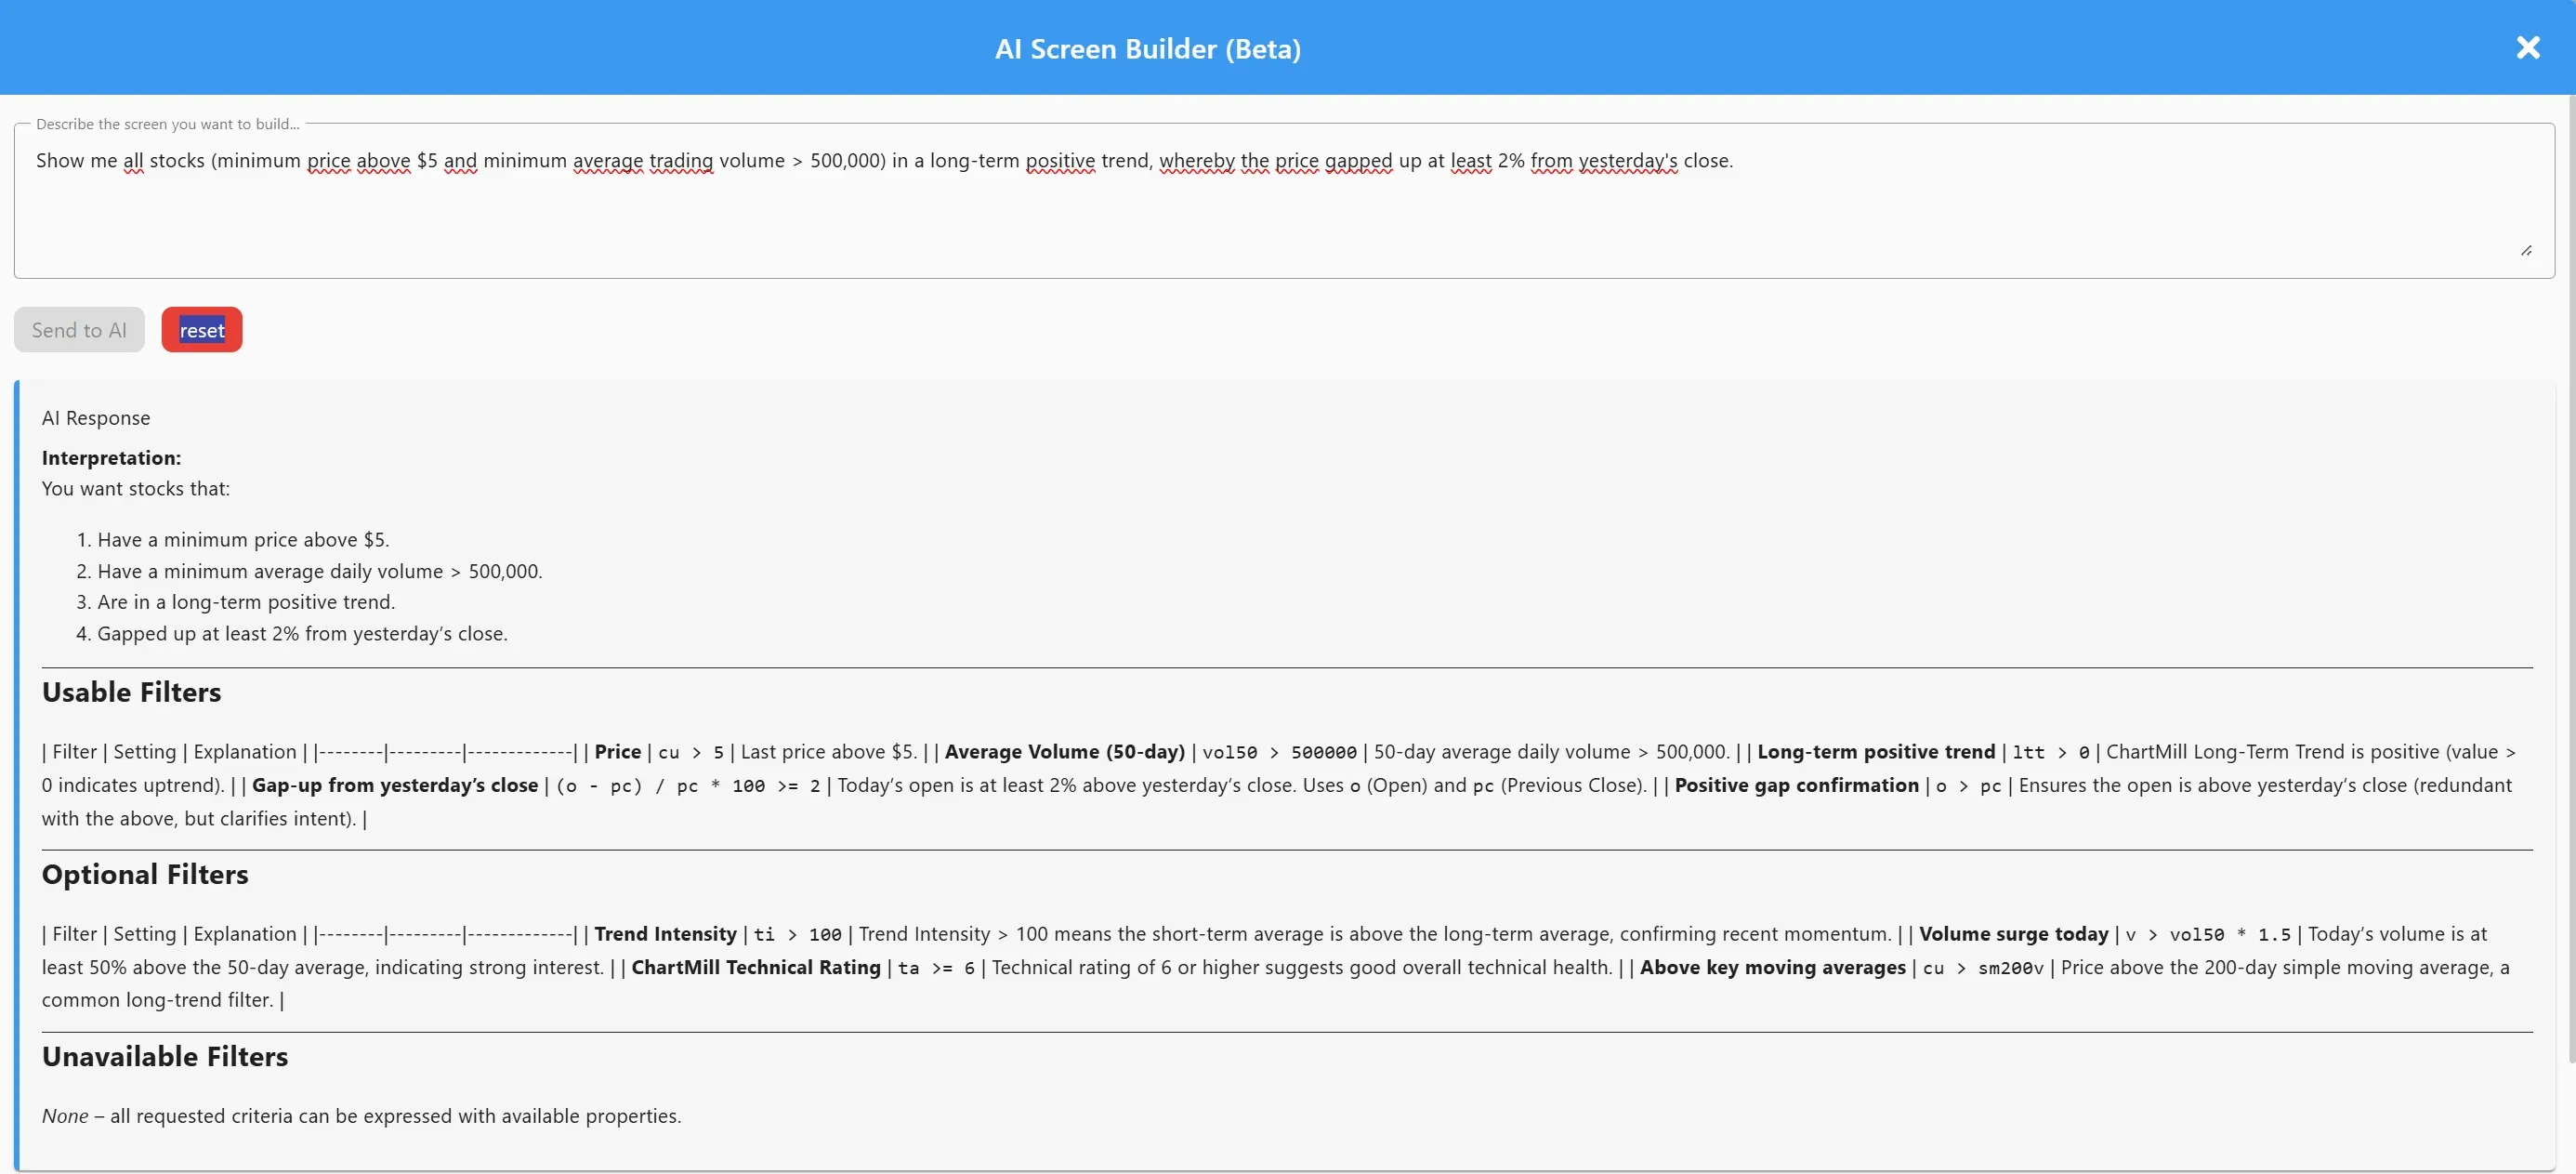The image size is (2576, 1174).
Task: Select the Optional Filters heading
Action: tap(145, 874)
